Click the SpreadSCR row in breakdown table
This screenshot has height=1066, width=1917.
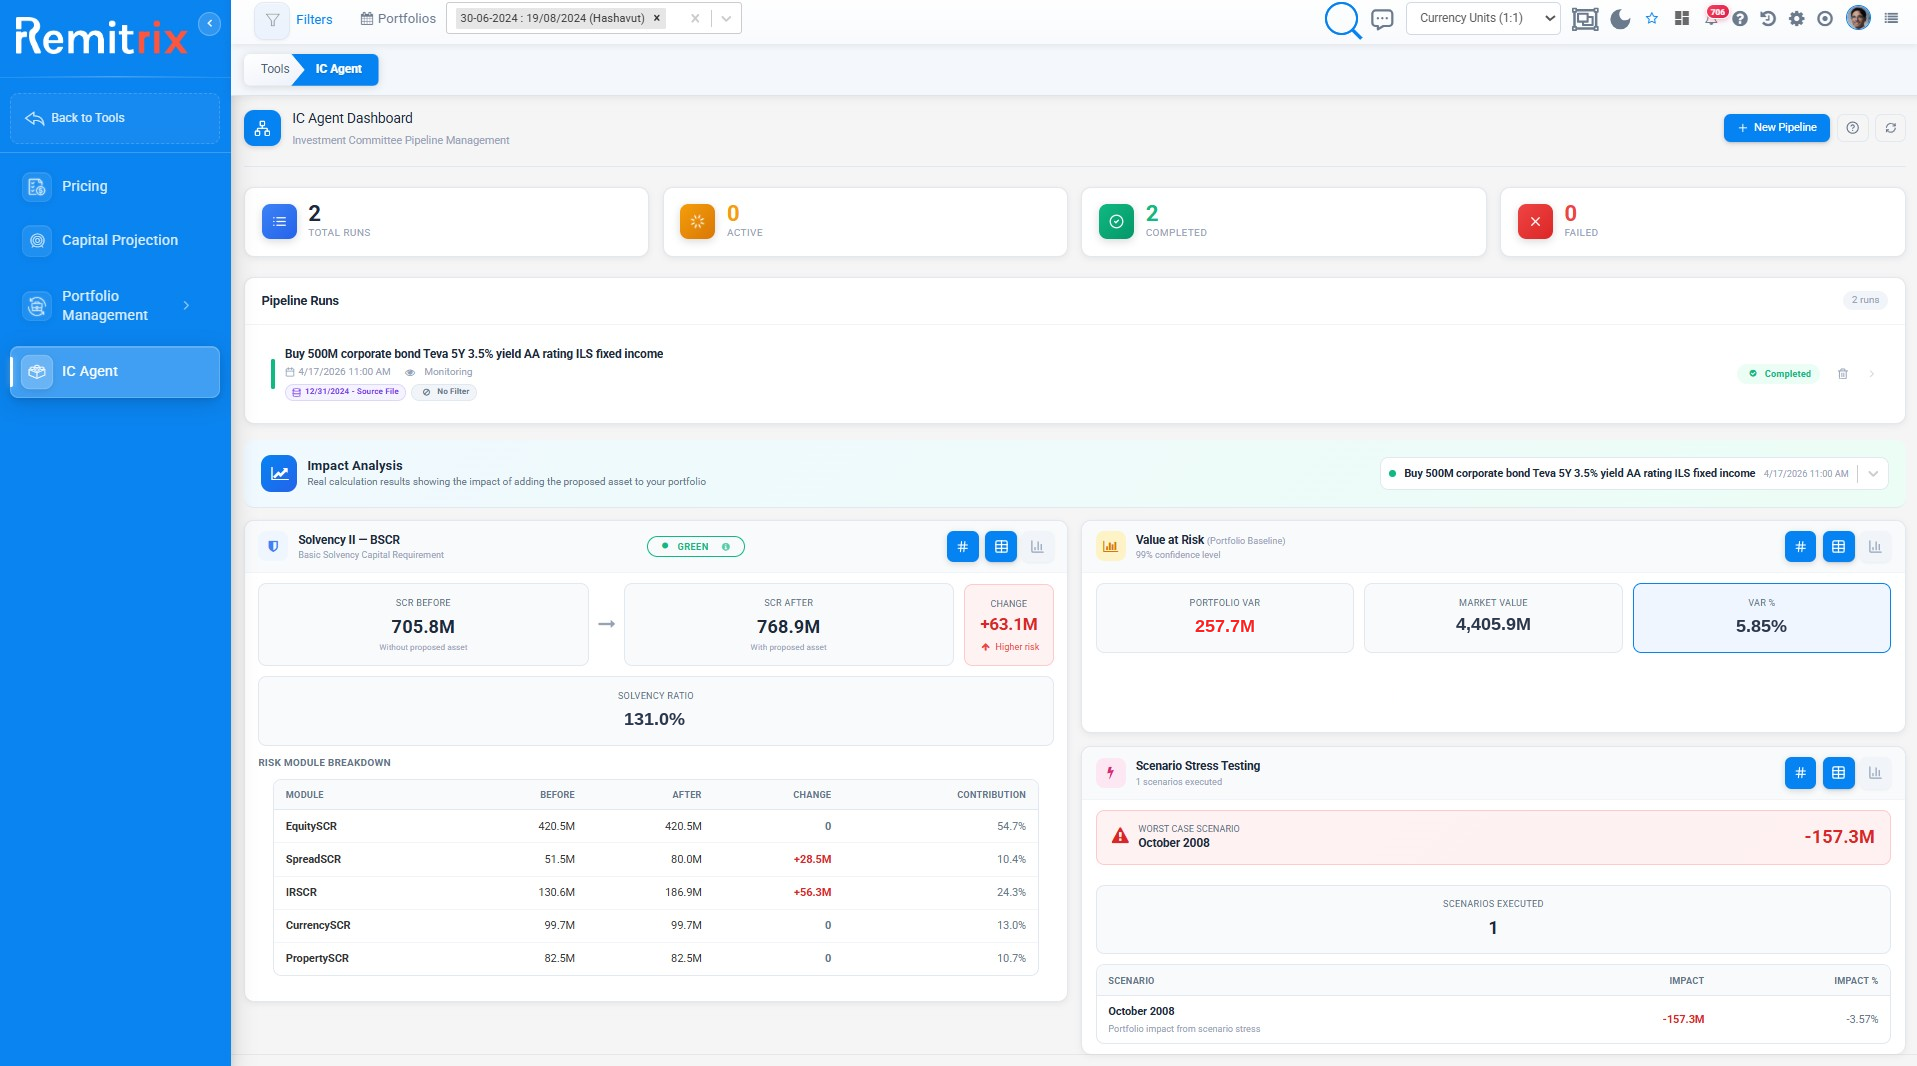[656, 859]
